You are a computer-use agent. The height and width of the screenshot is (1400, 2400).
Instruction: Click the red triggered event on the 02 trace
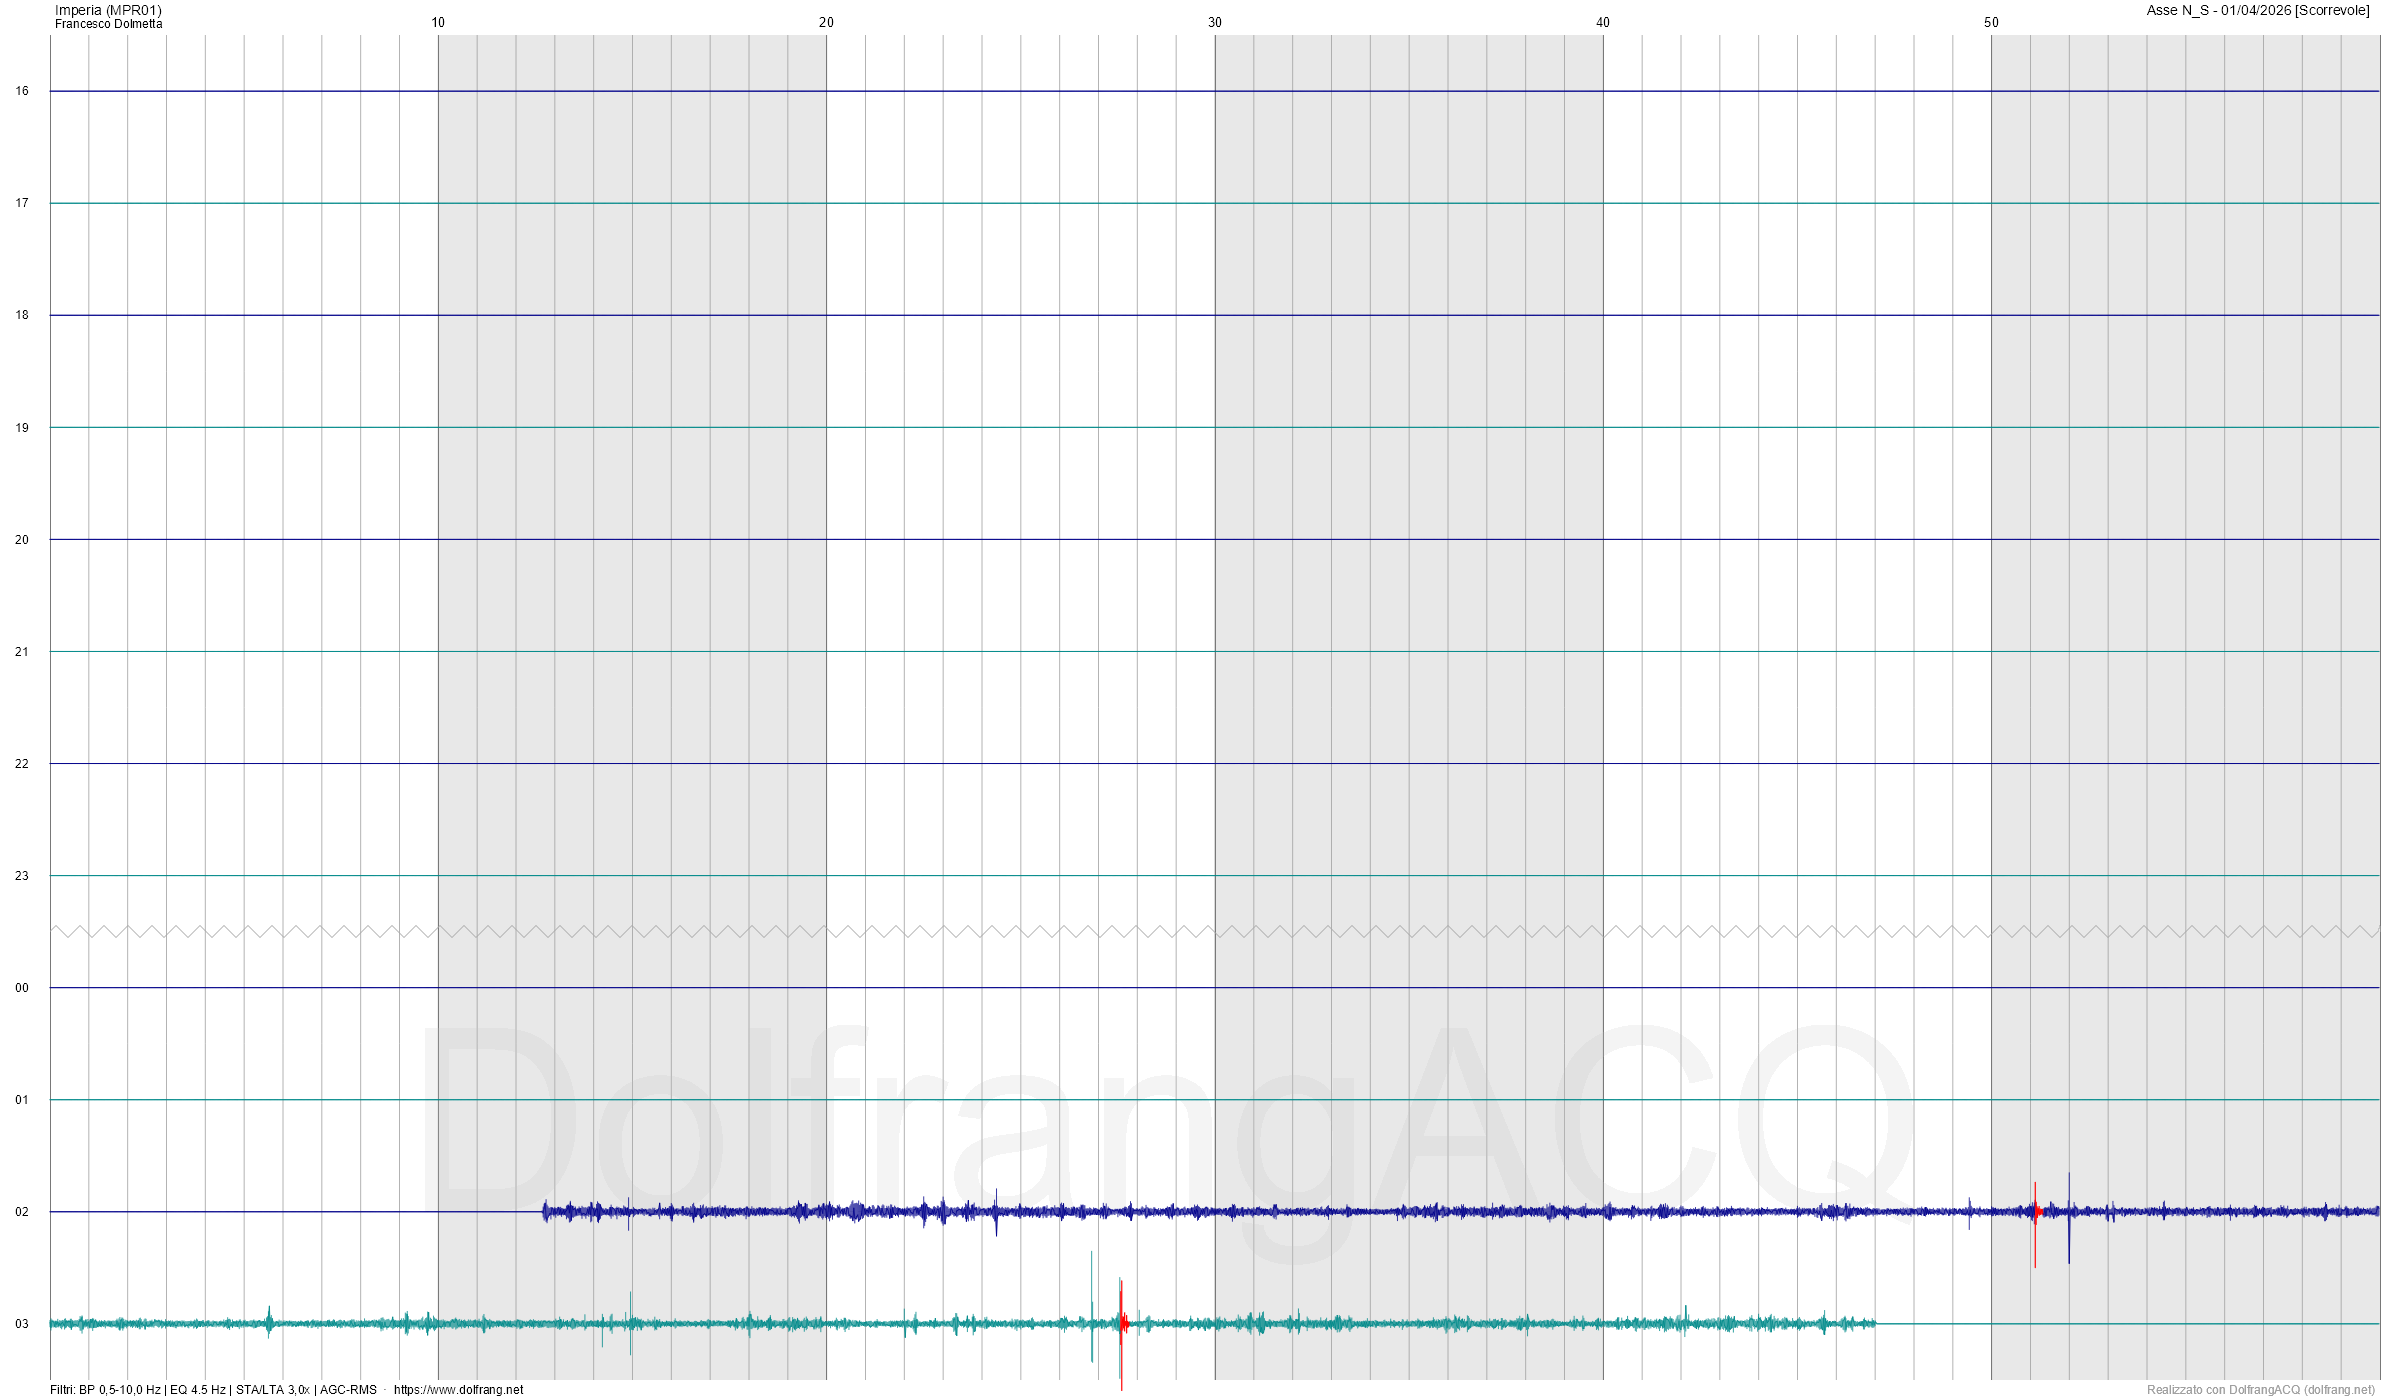(x=2035, y=1212)
